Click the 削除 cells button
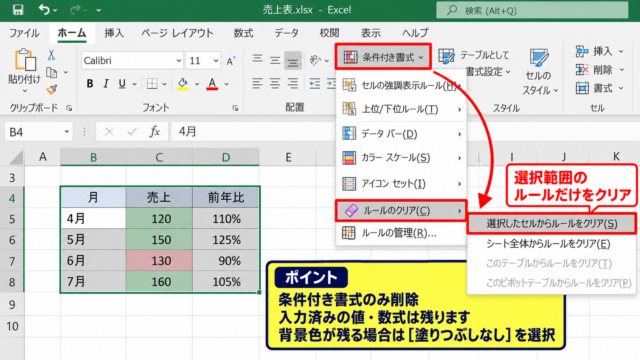 [599, 70]
